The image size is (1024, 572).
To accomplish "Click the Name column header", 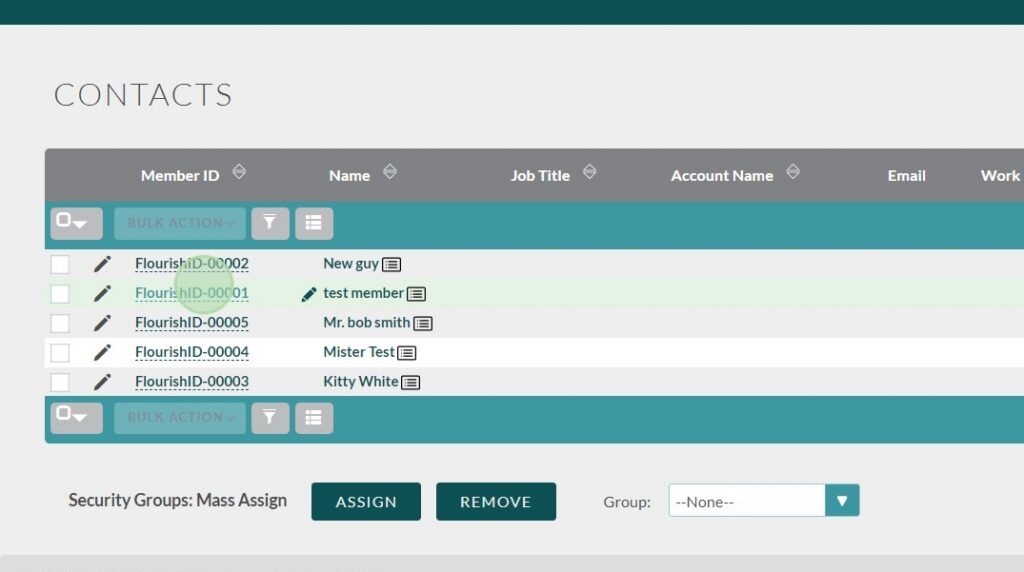I will 349,175.
